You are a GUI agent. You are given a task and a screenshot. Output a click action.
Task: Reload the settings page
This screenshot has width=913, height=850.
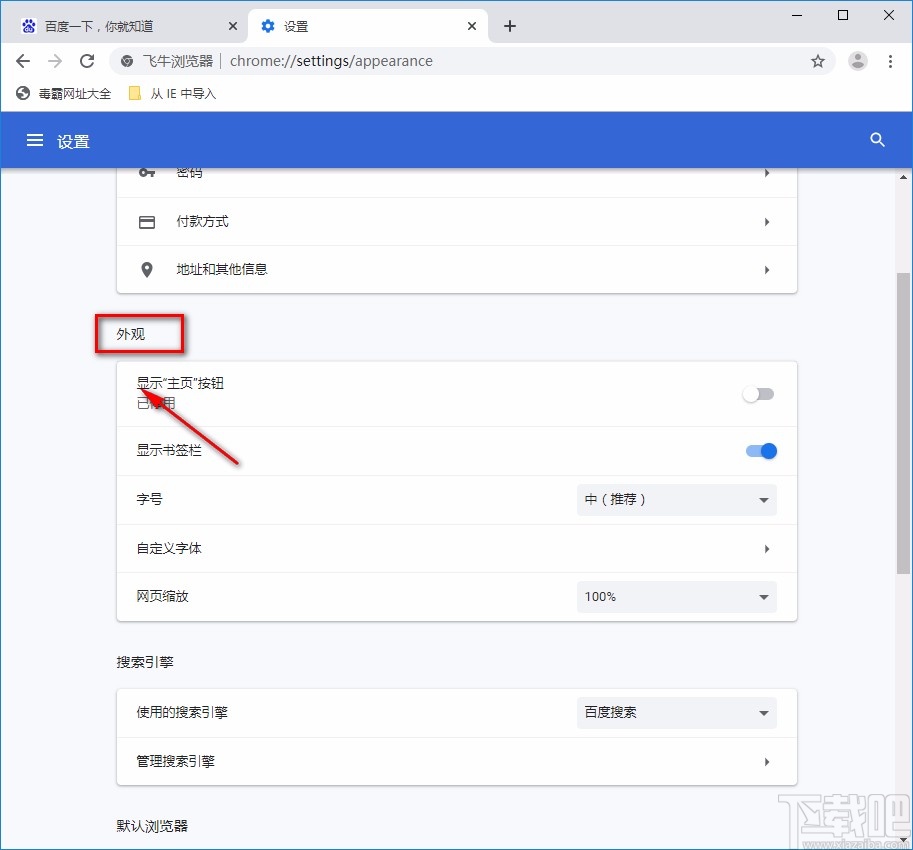pos(87,61)
